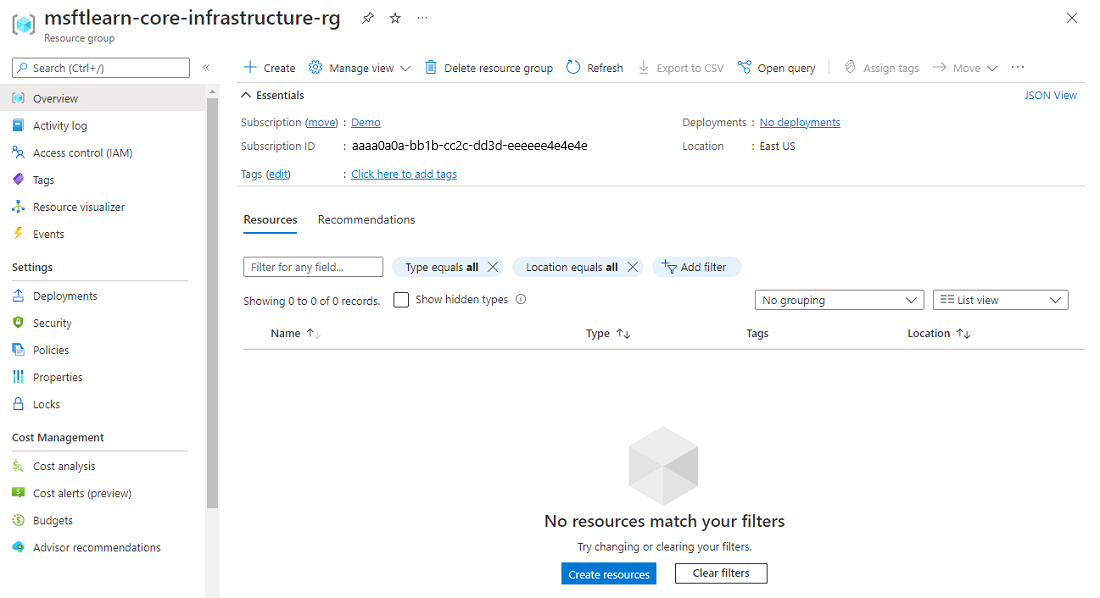Click the Create plus icon
Viewport: 1100px width, 598px height.
[250, 67]
